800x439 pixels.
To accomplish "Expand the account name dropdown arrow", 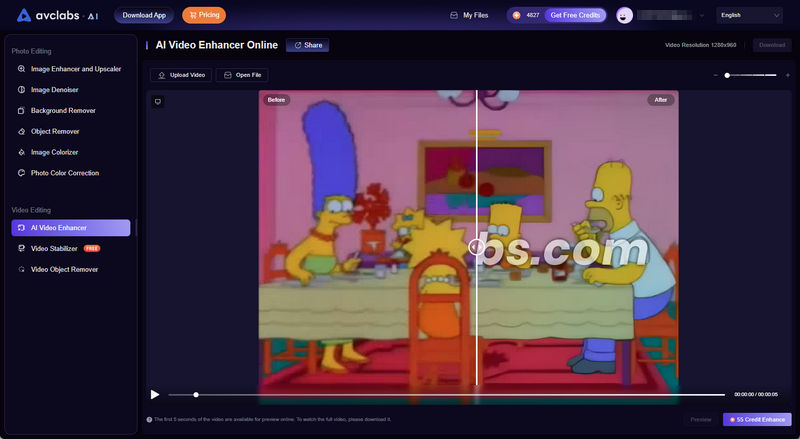I will (702, 16).
